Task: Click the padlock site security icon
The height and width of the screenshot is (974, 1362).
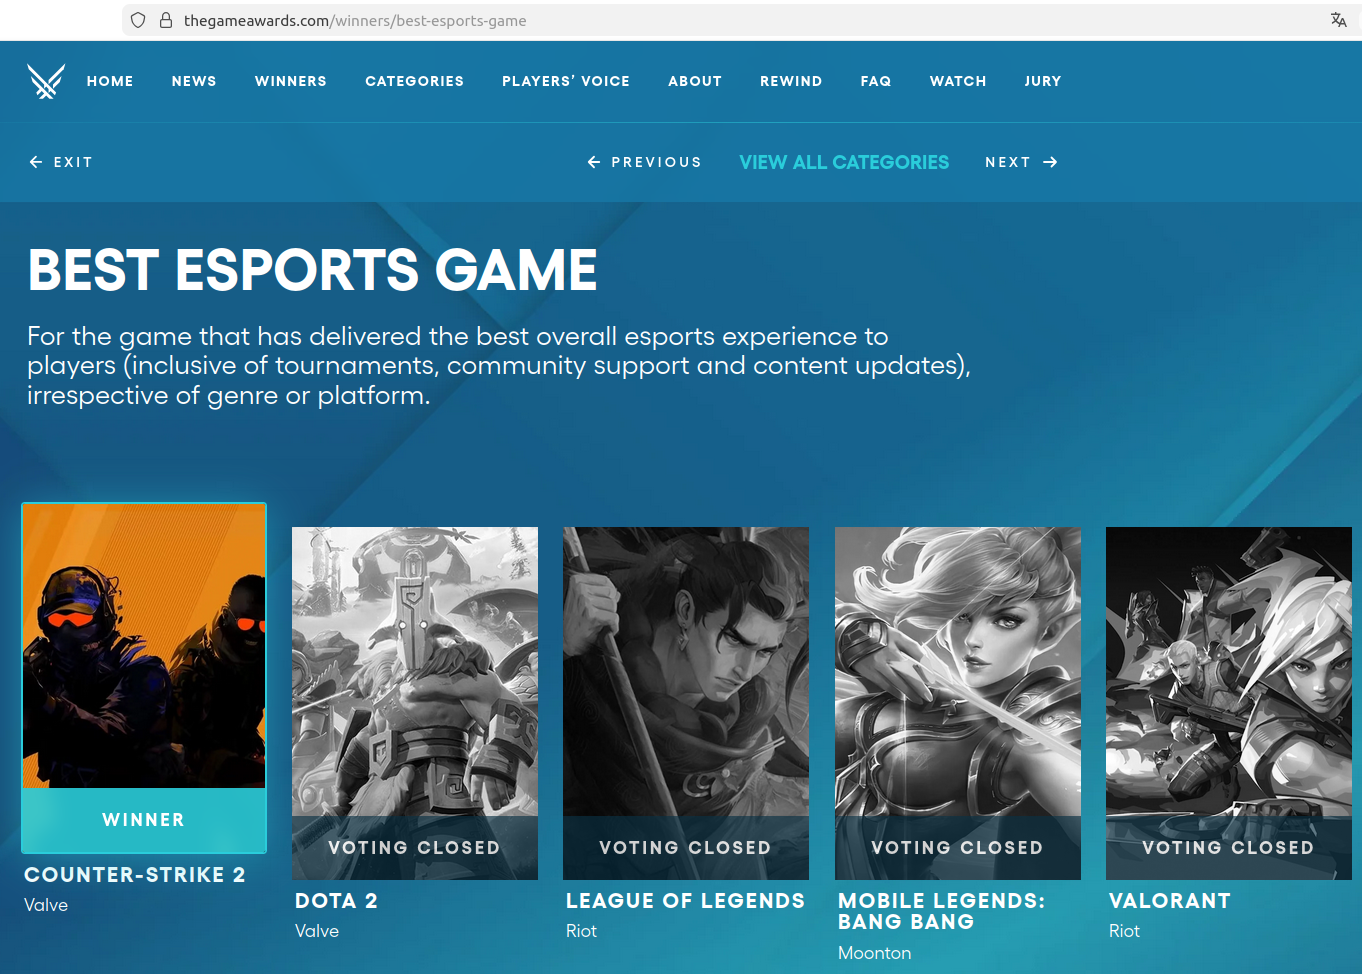Action: pyautogui.click(x=166, y=20)
